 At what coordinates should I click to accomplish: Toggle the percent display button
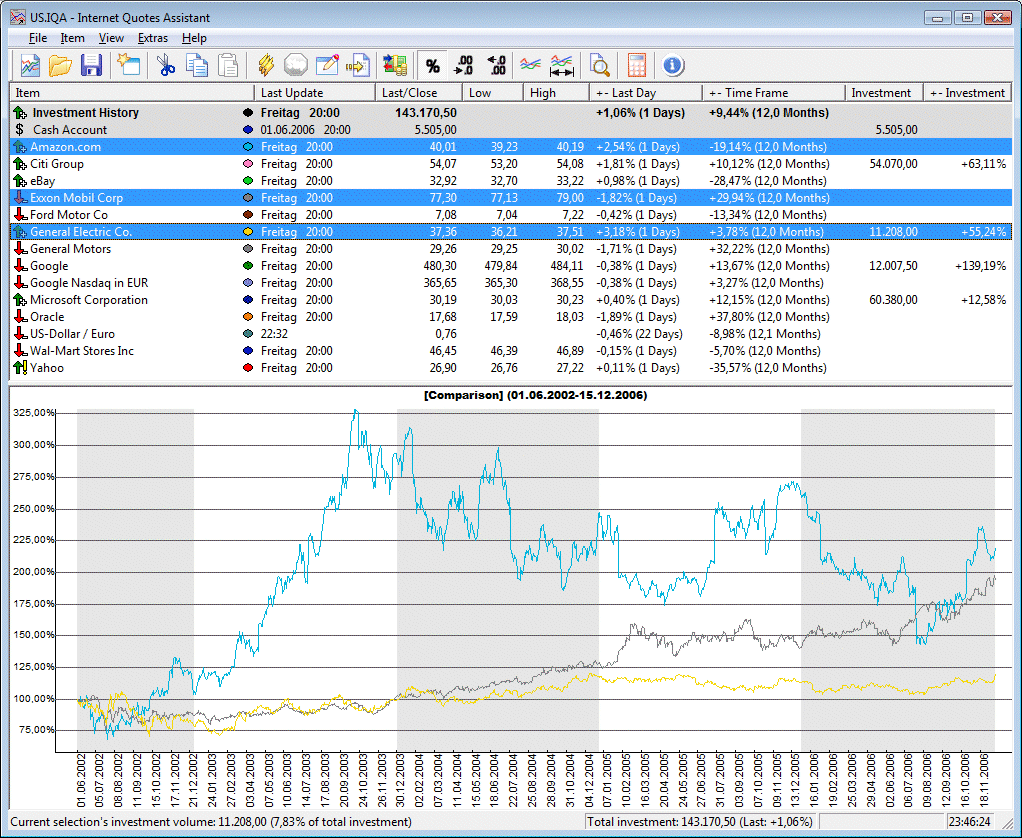coord(432,66)
